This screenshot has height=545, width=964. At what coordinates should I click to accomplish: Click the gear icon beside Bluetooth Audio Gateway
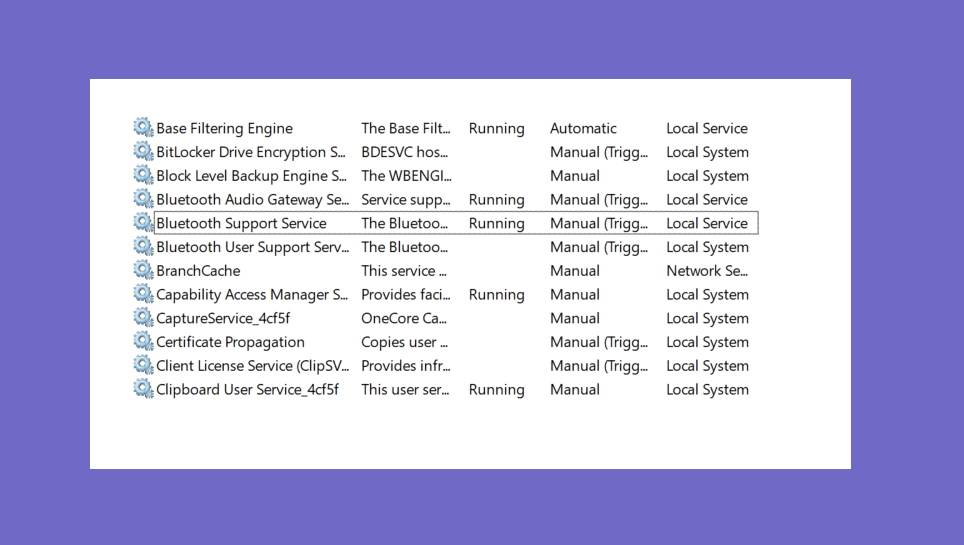point(143,199)
